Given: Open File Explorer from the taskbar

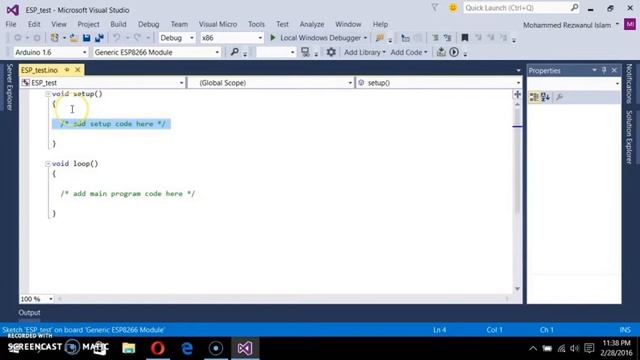Looking at the screenshot, I should point(129,348).
